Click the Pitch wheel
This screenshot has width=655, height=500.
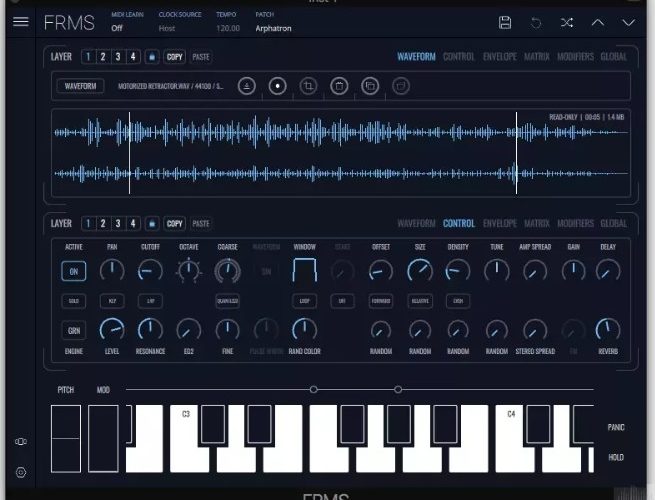coord(66,439)
